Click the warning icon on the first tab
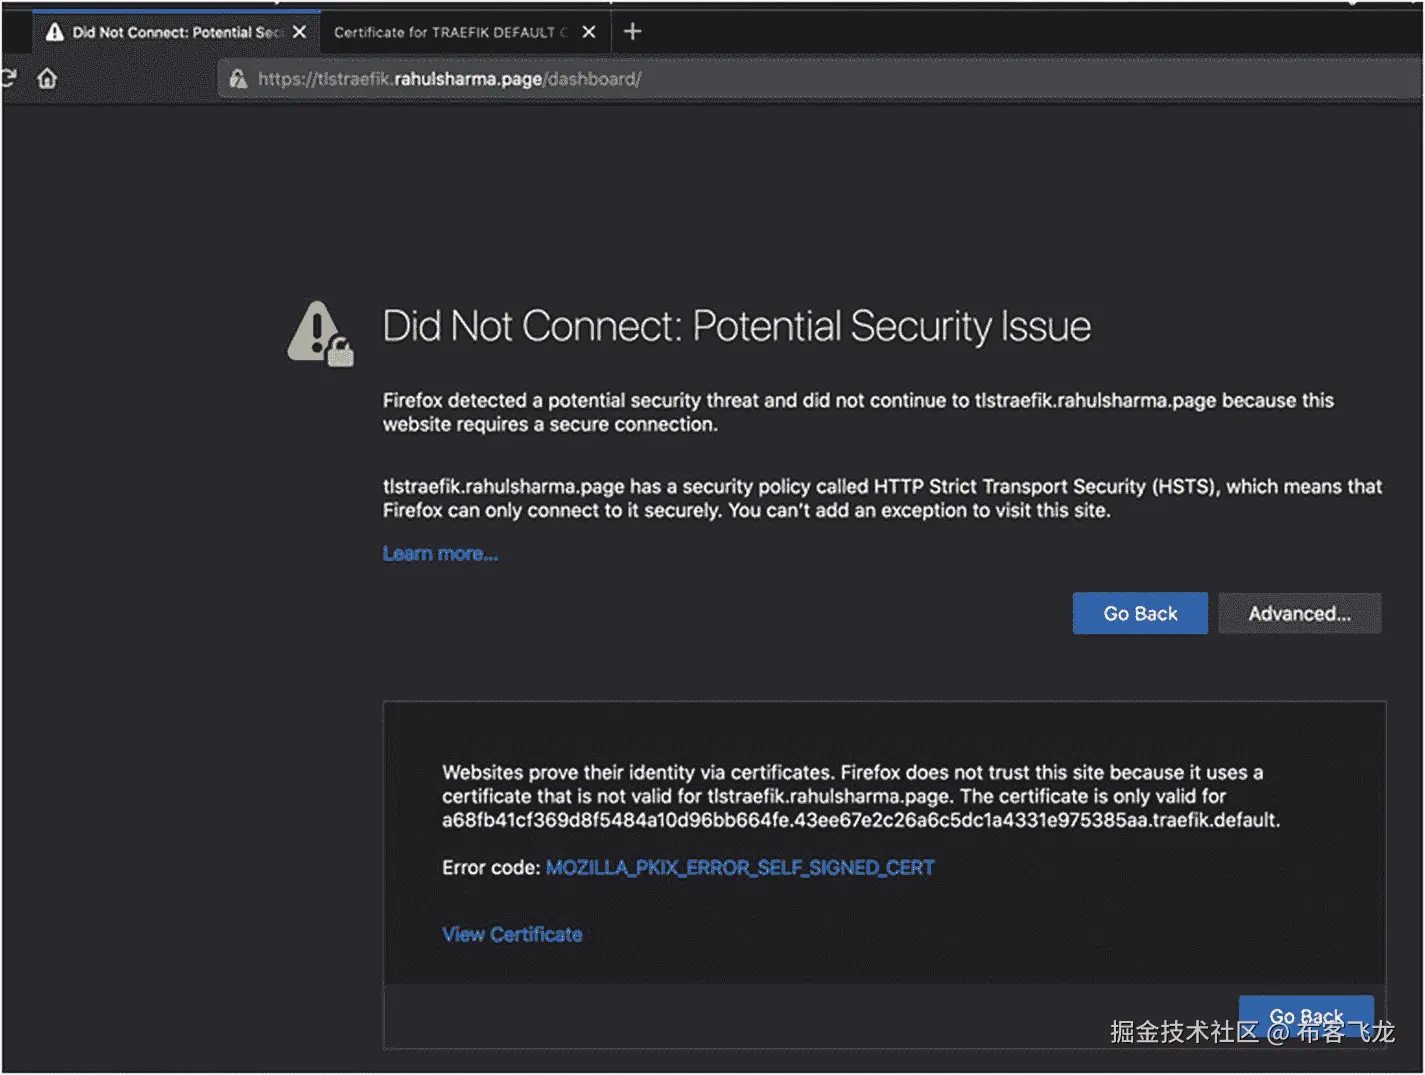Screen dimensions: 1425x1075 [x=55, y=32]
